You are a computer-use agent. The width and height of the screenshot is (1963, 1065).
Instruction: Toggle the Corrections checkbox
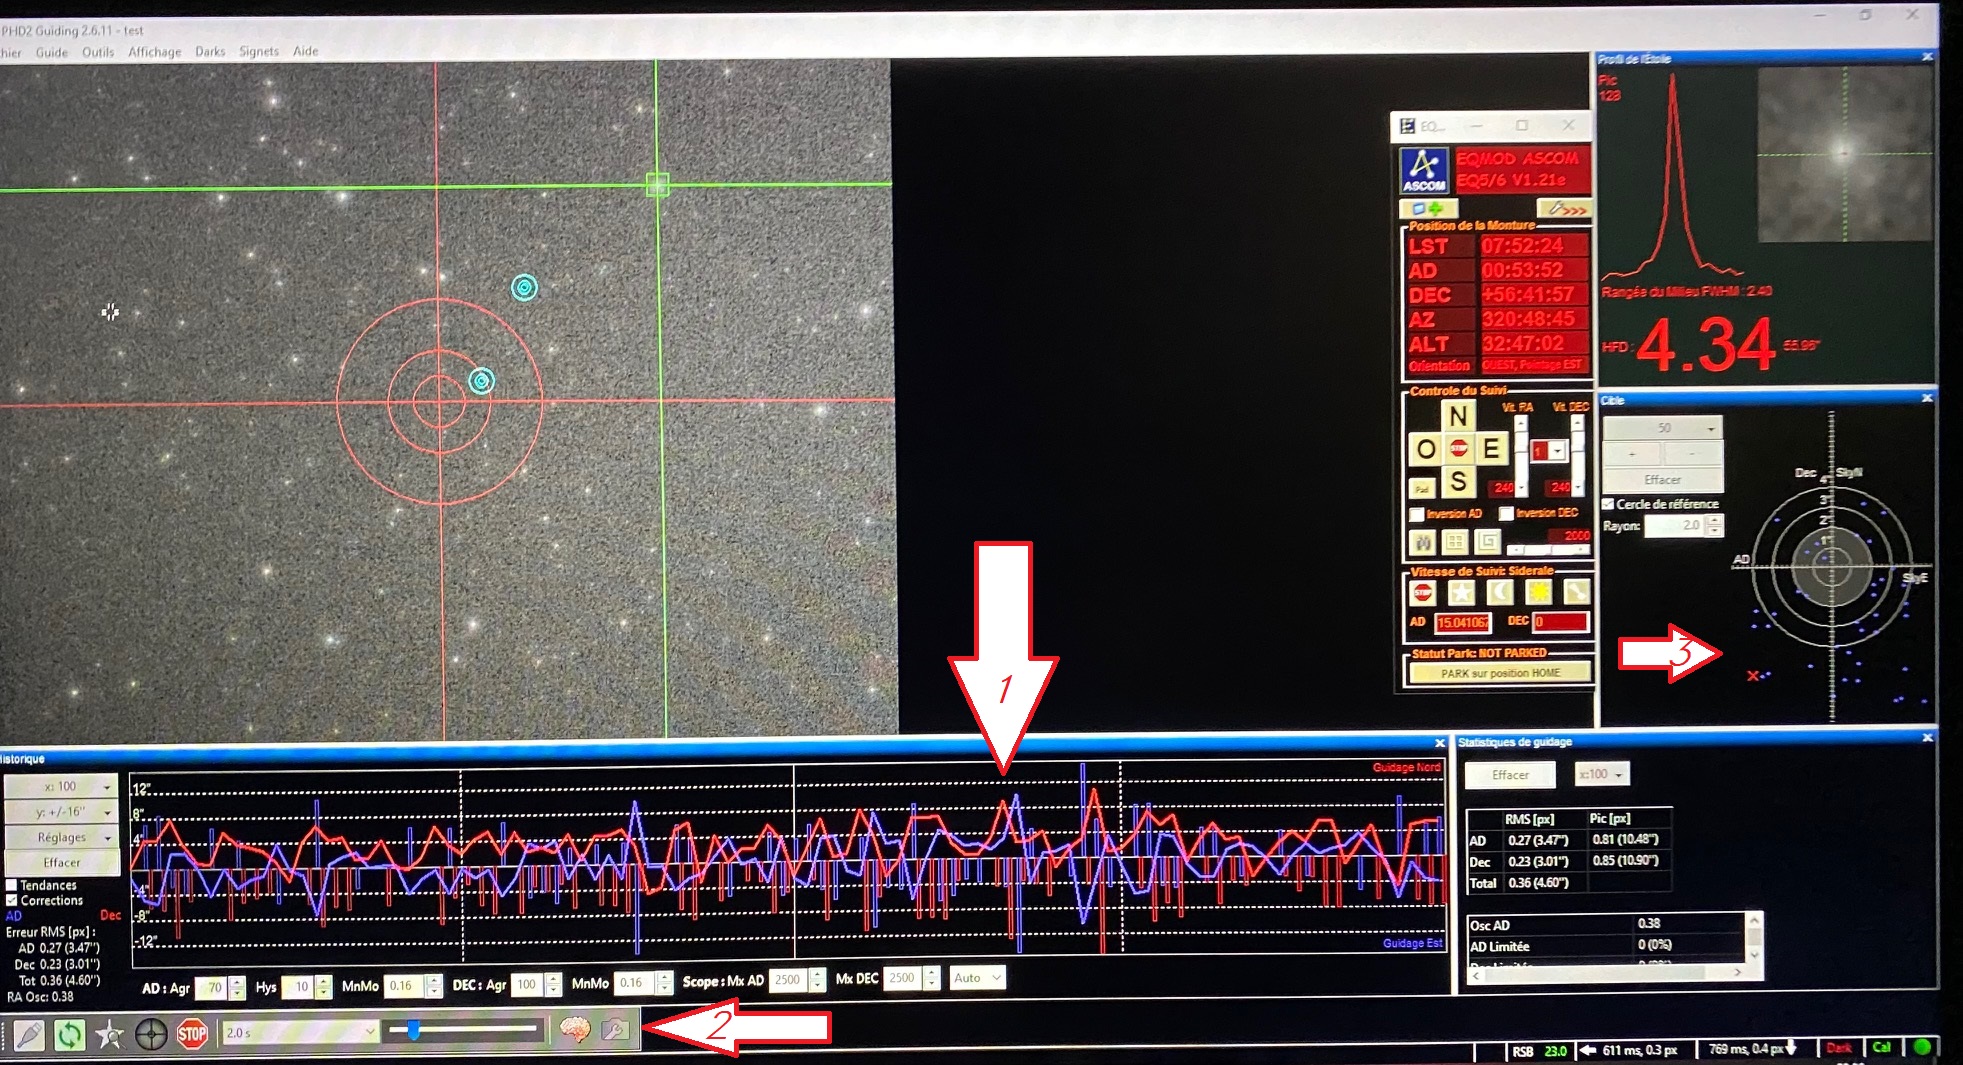(12, 900)
